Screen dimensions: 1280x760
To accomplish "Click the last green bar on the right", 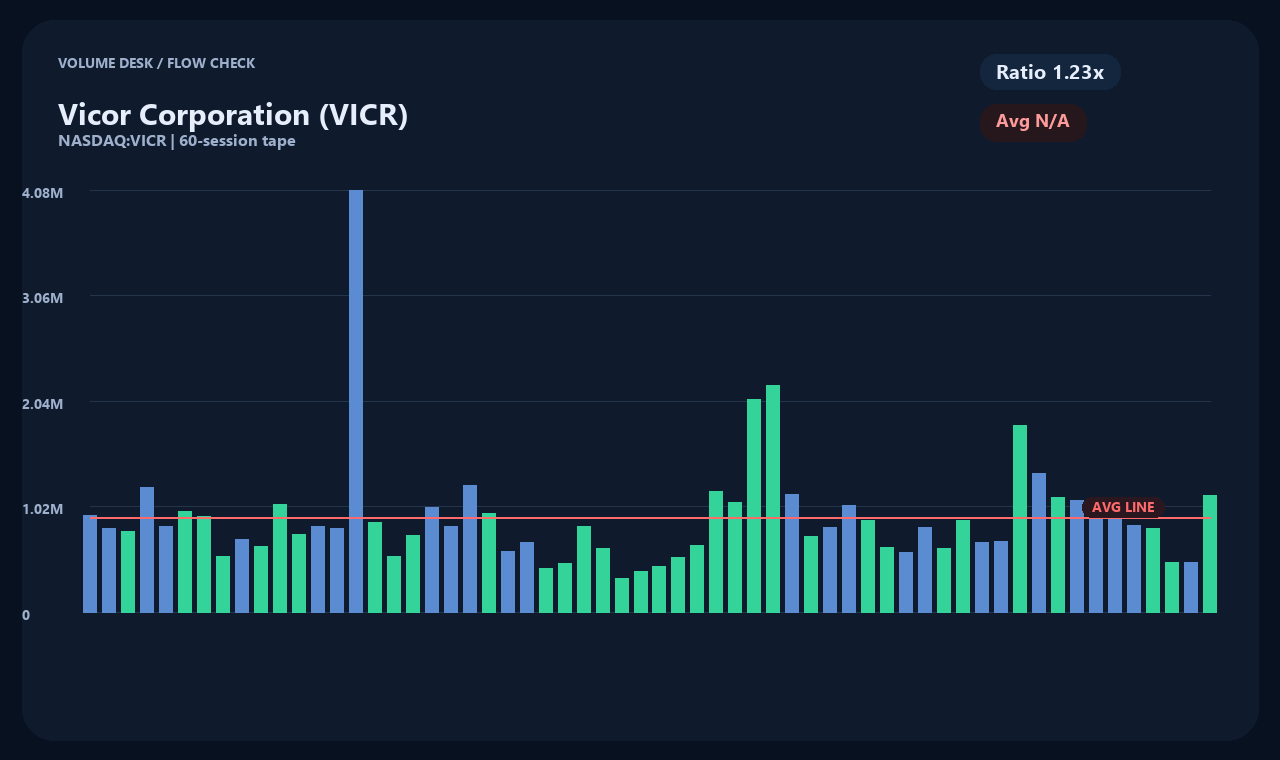I will (1210, 554).
